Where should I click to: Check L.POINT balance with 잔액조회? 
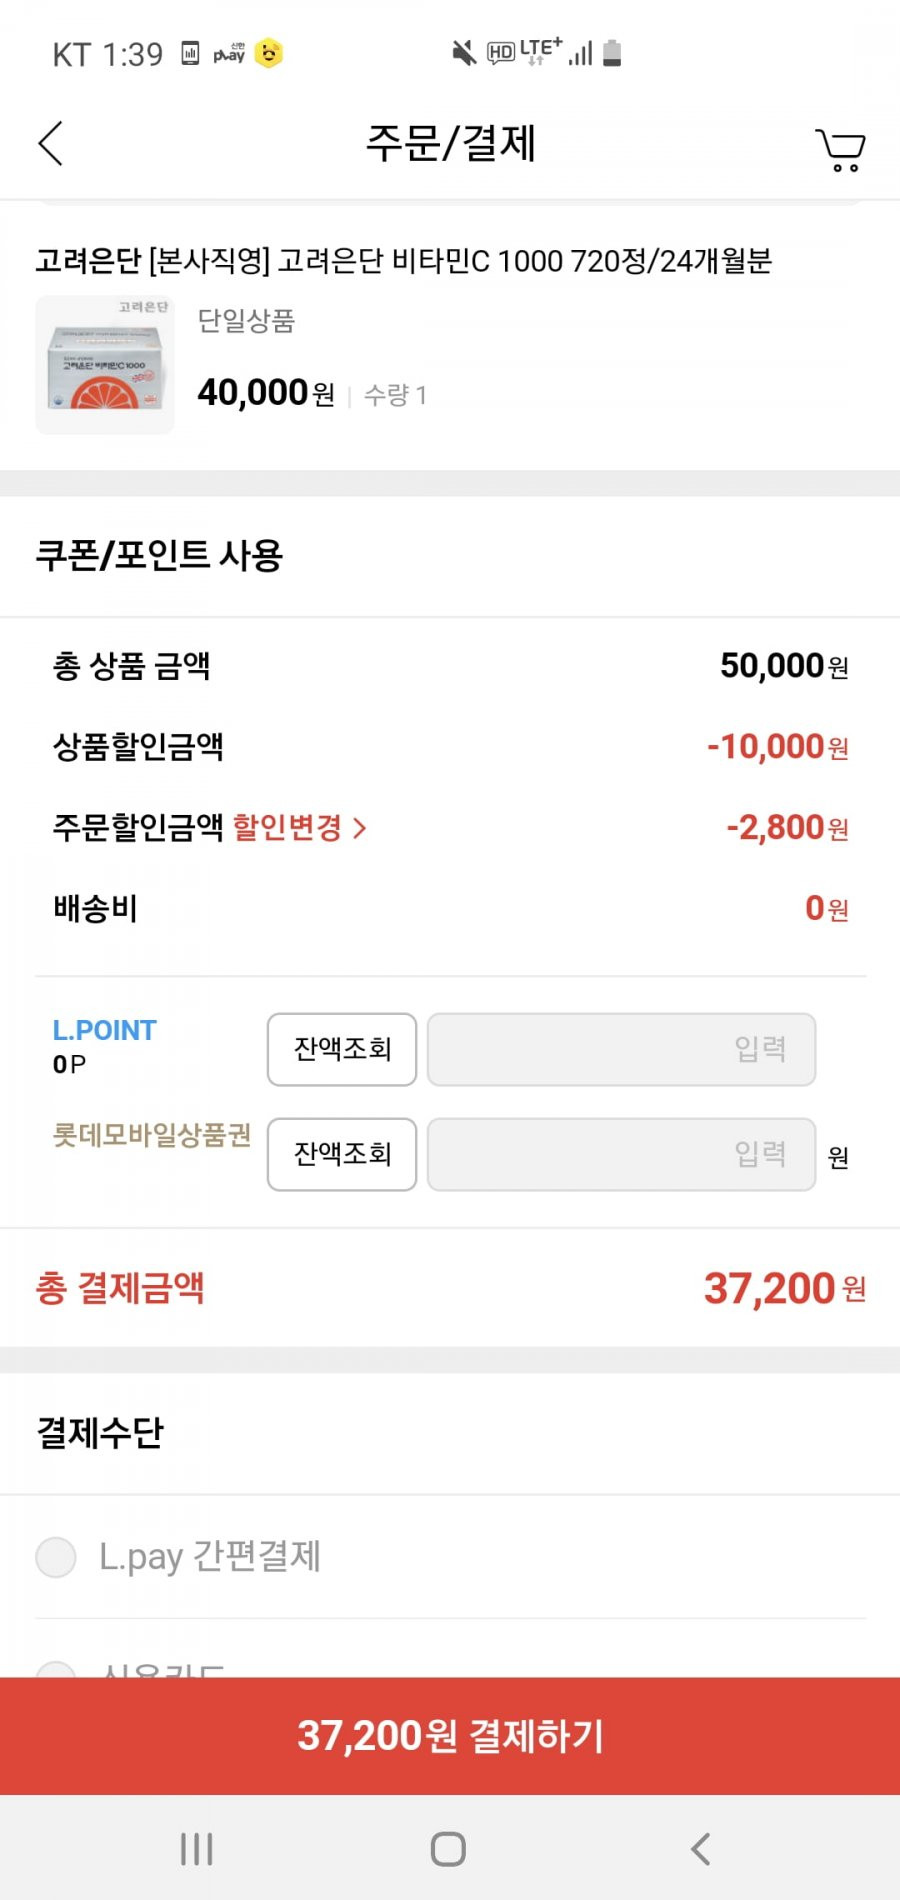click(342, 1049)
